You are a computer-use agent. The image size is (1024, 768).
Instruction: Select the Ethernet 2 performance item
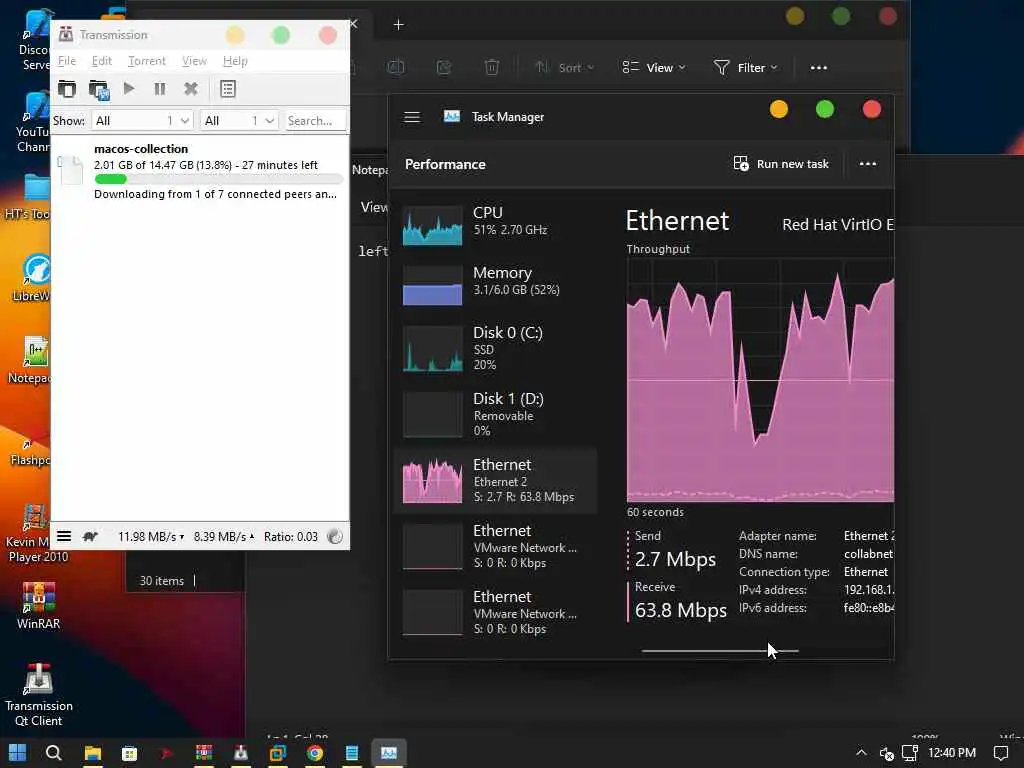click(496, 481)
